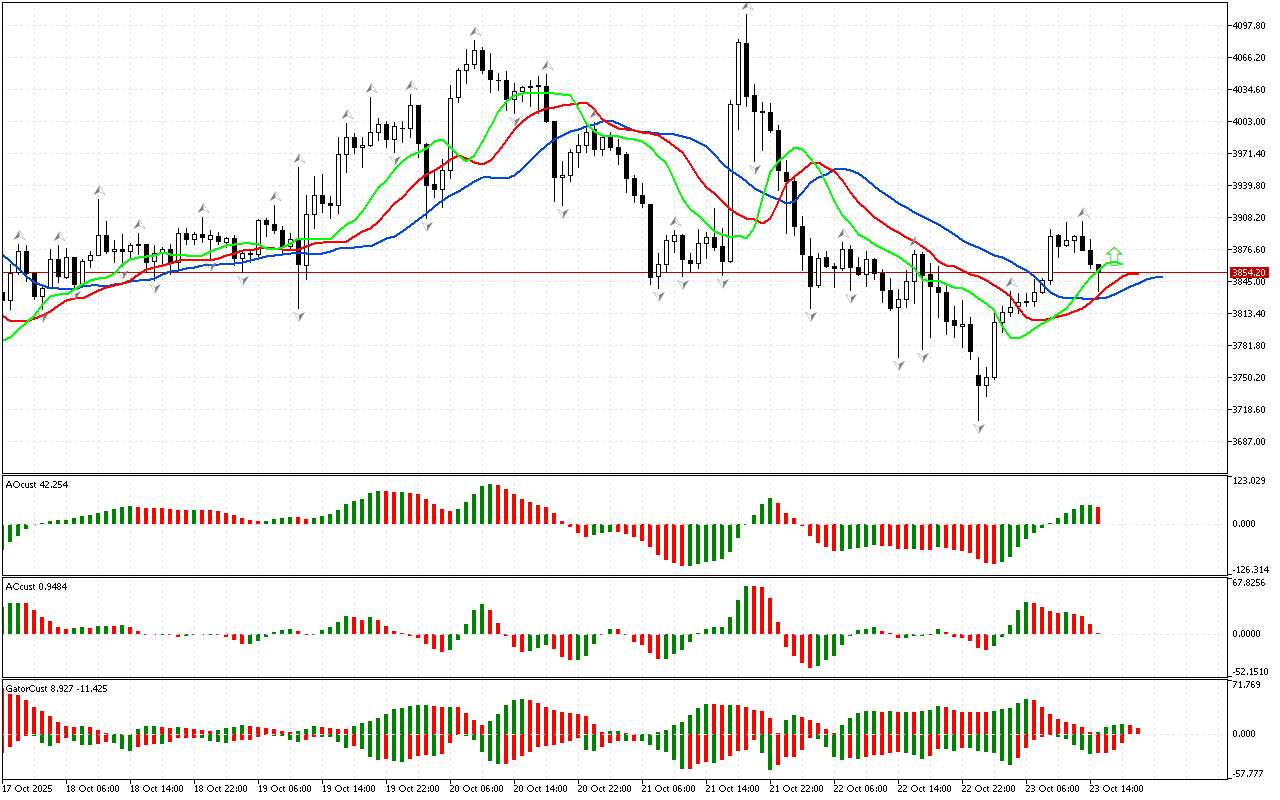Click the 17 Oct 2025 date on the time axis
Viewport: 1280px width, 800px height.
point(28,789)
